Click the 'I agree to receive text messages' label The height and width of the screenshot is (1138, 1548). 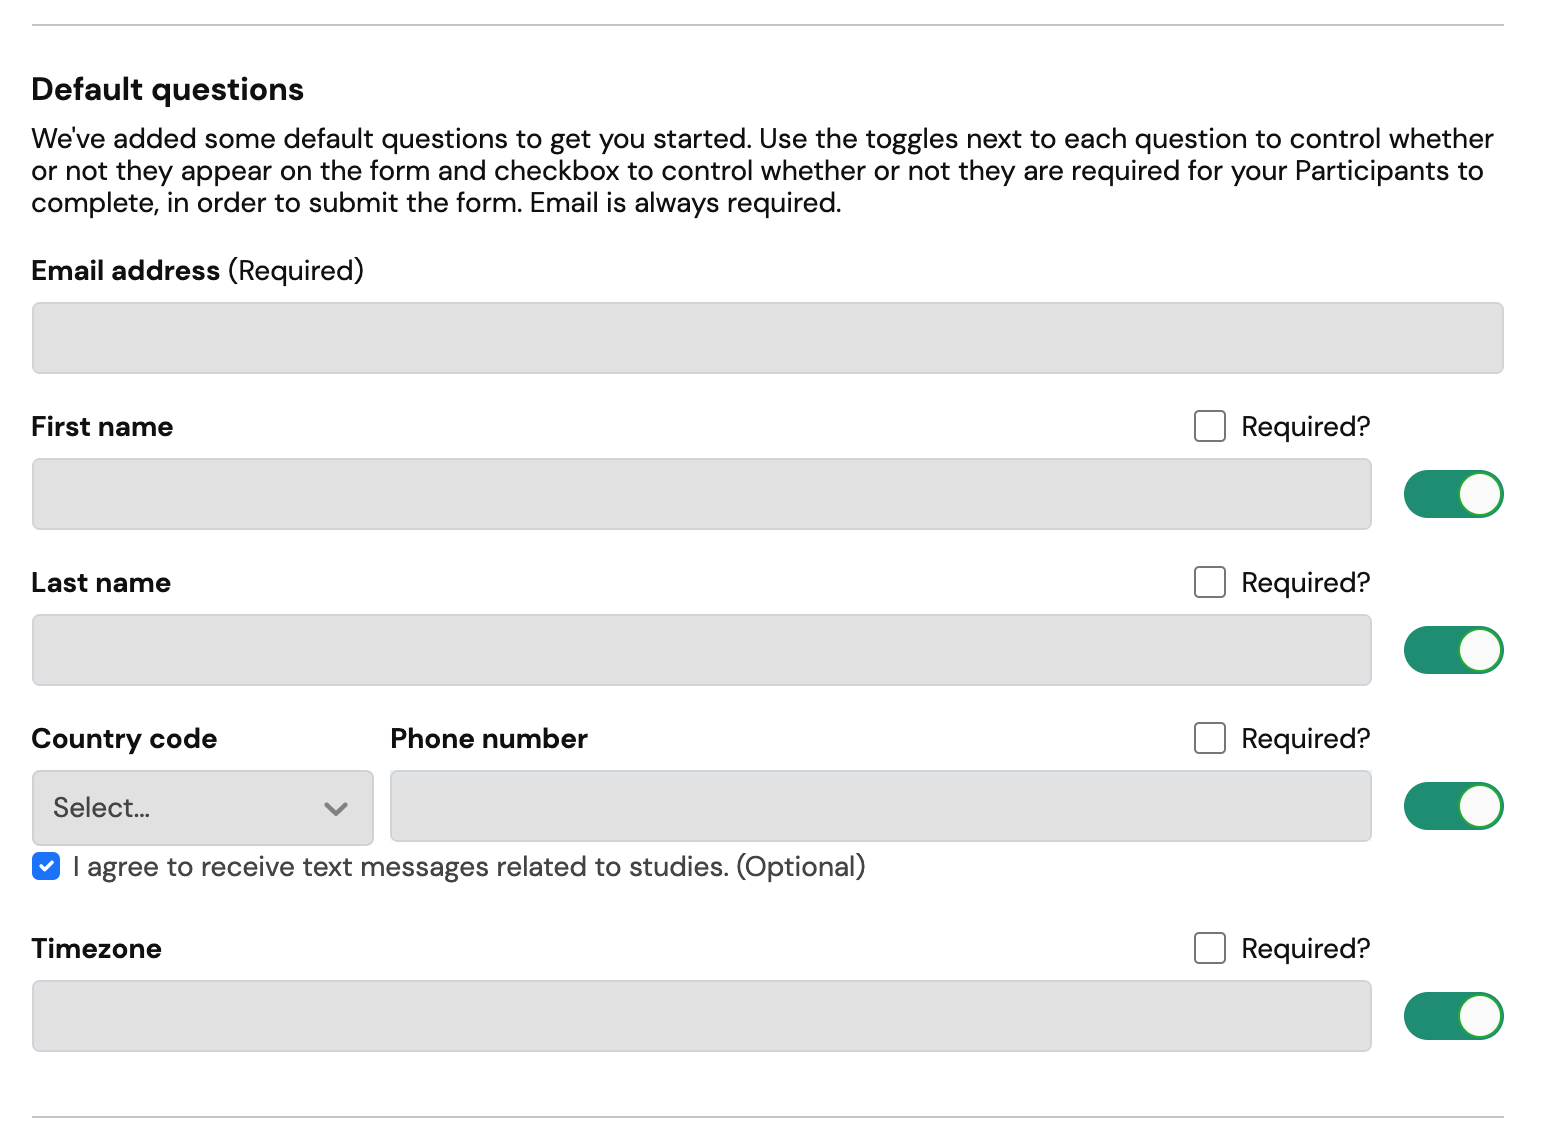468,866
